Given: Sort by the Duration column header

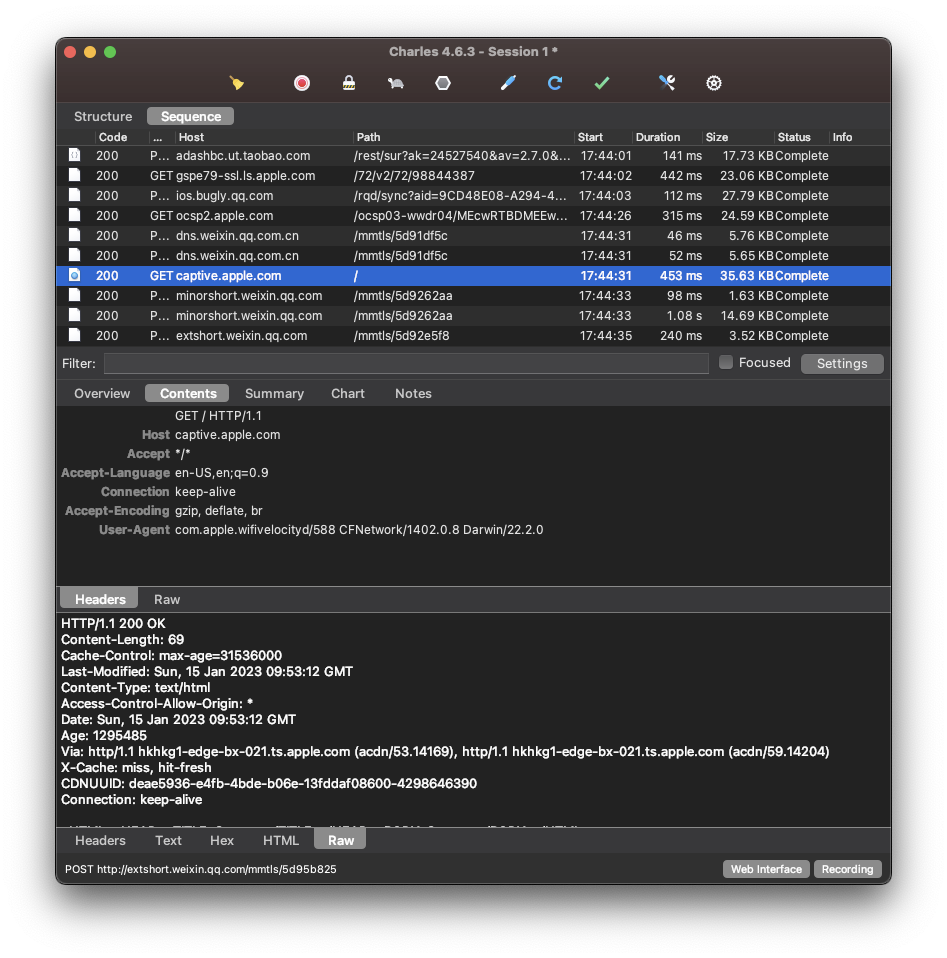Looking at the screenshot, I should pos(658,137).
